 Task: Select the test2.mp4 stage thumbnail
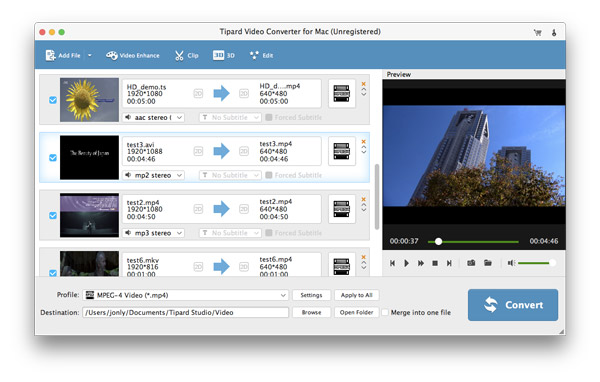click(x=89, y=215)
